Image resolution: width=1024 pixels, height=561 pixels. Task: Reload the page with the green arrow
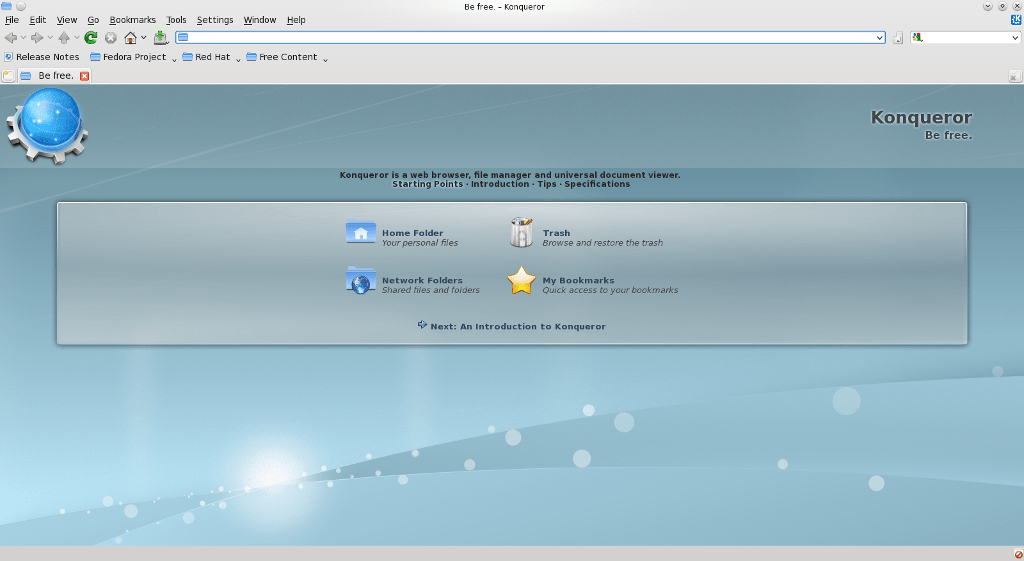[91, 38]
